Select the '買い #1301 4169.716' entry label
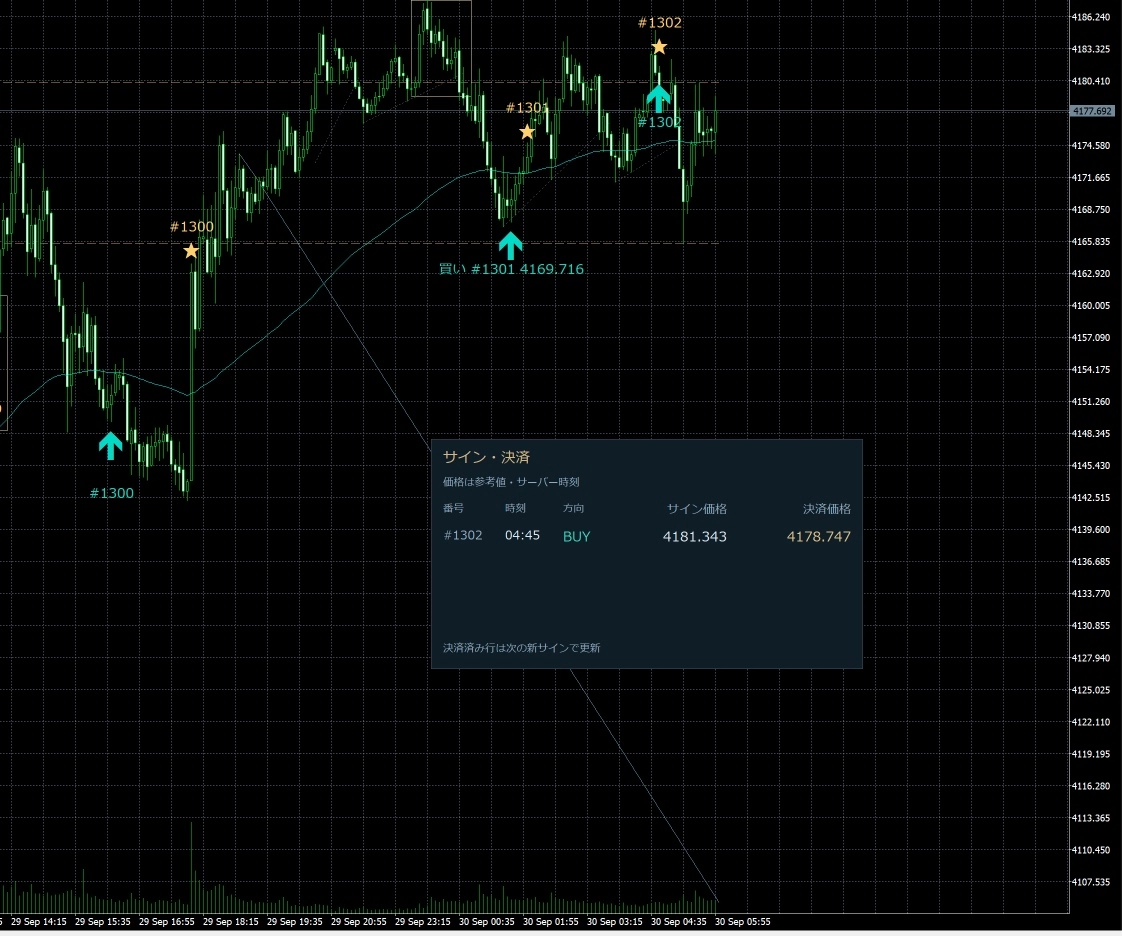 point(511,269)
